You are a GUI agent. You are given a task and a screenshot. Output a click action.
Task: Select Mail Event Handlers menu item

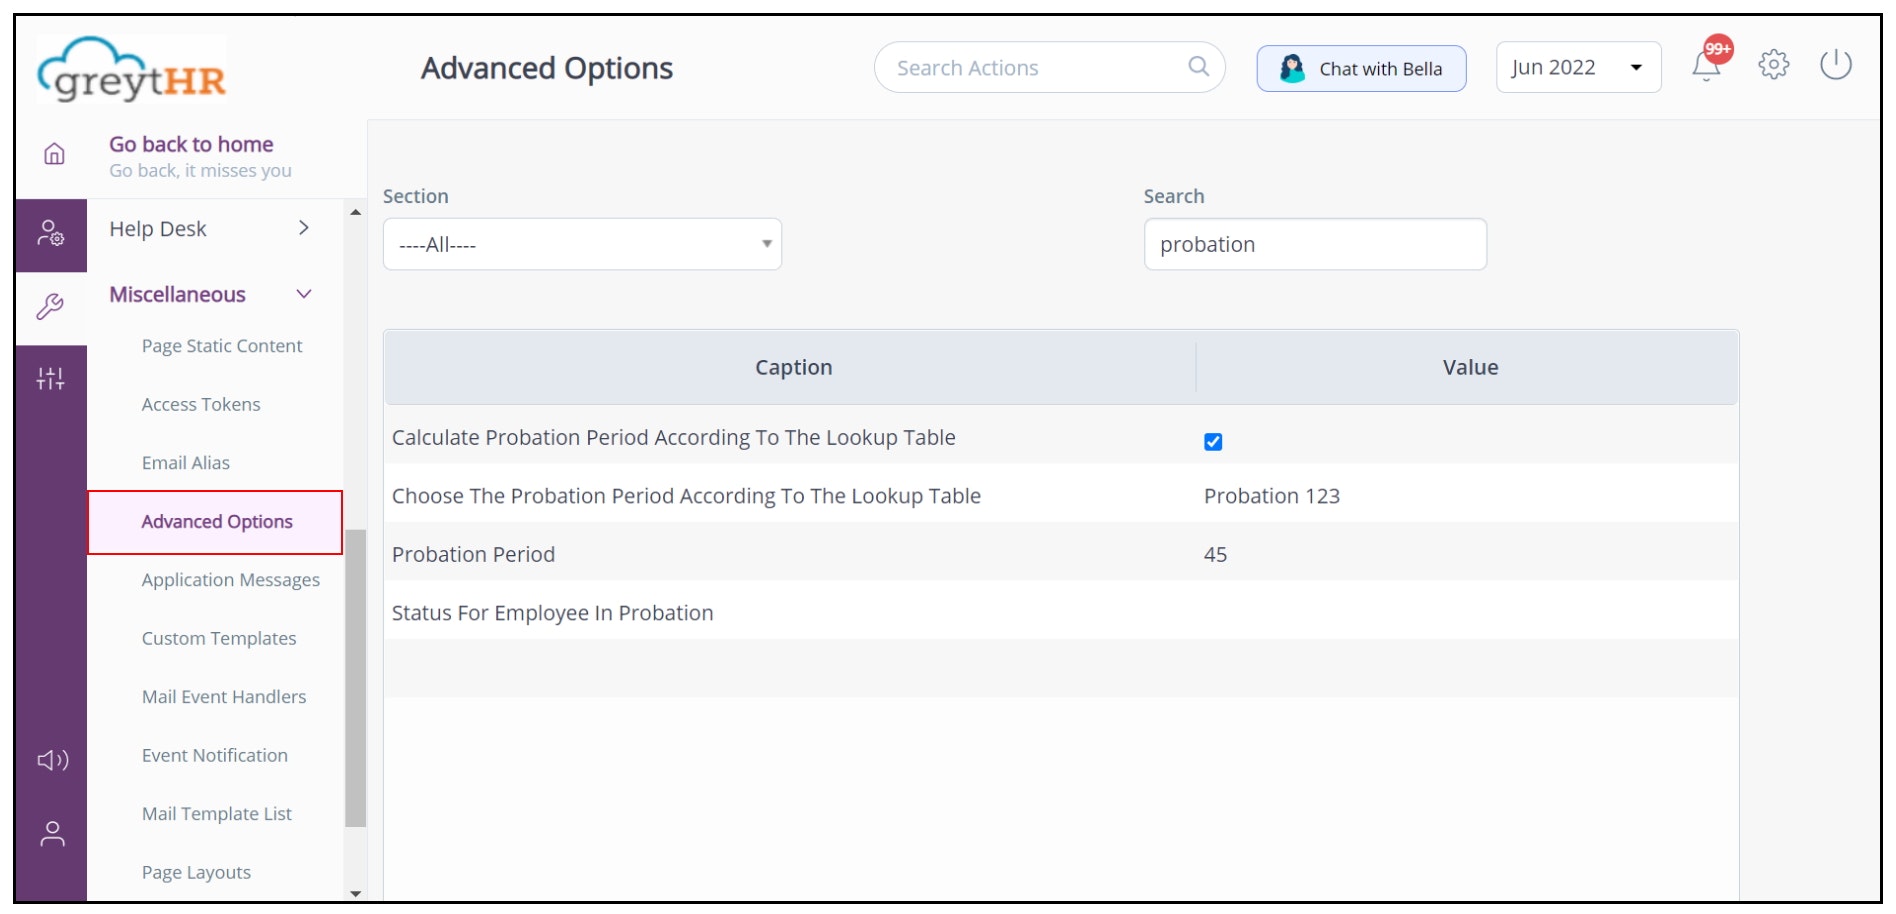[x=224, y=697]
